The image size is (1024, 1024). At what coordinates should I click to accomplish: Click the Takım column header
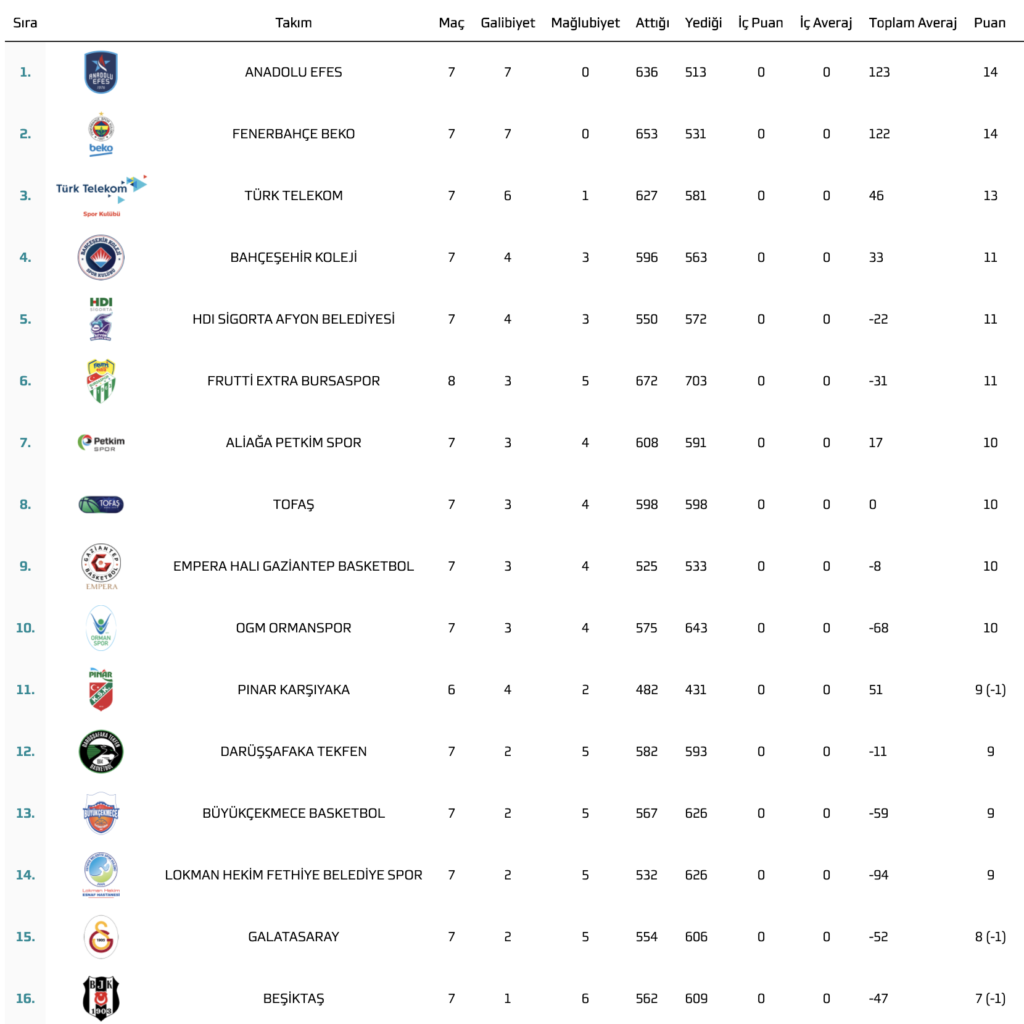point(293,23)
